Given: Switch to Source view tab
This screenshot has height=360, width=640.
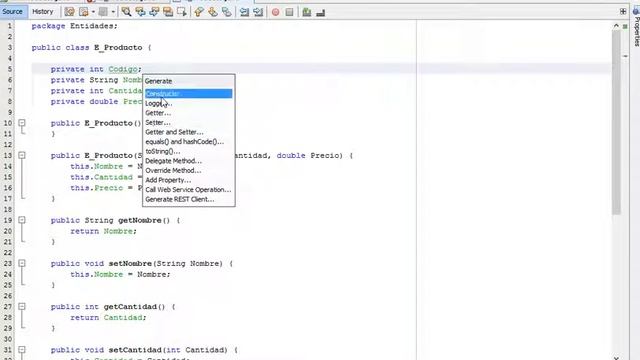Looking at the screenshot, I should tap(13, 11).
